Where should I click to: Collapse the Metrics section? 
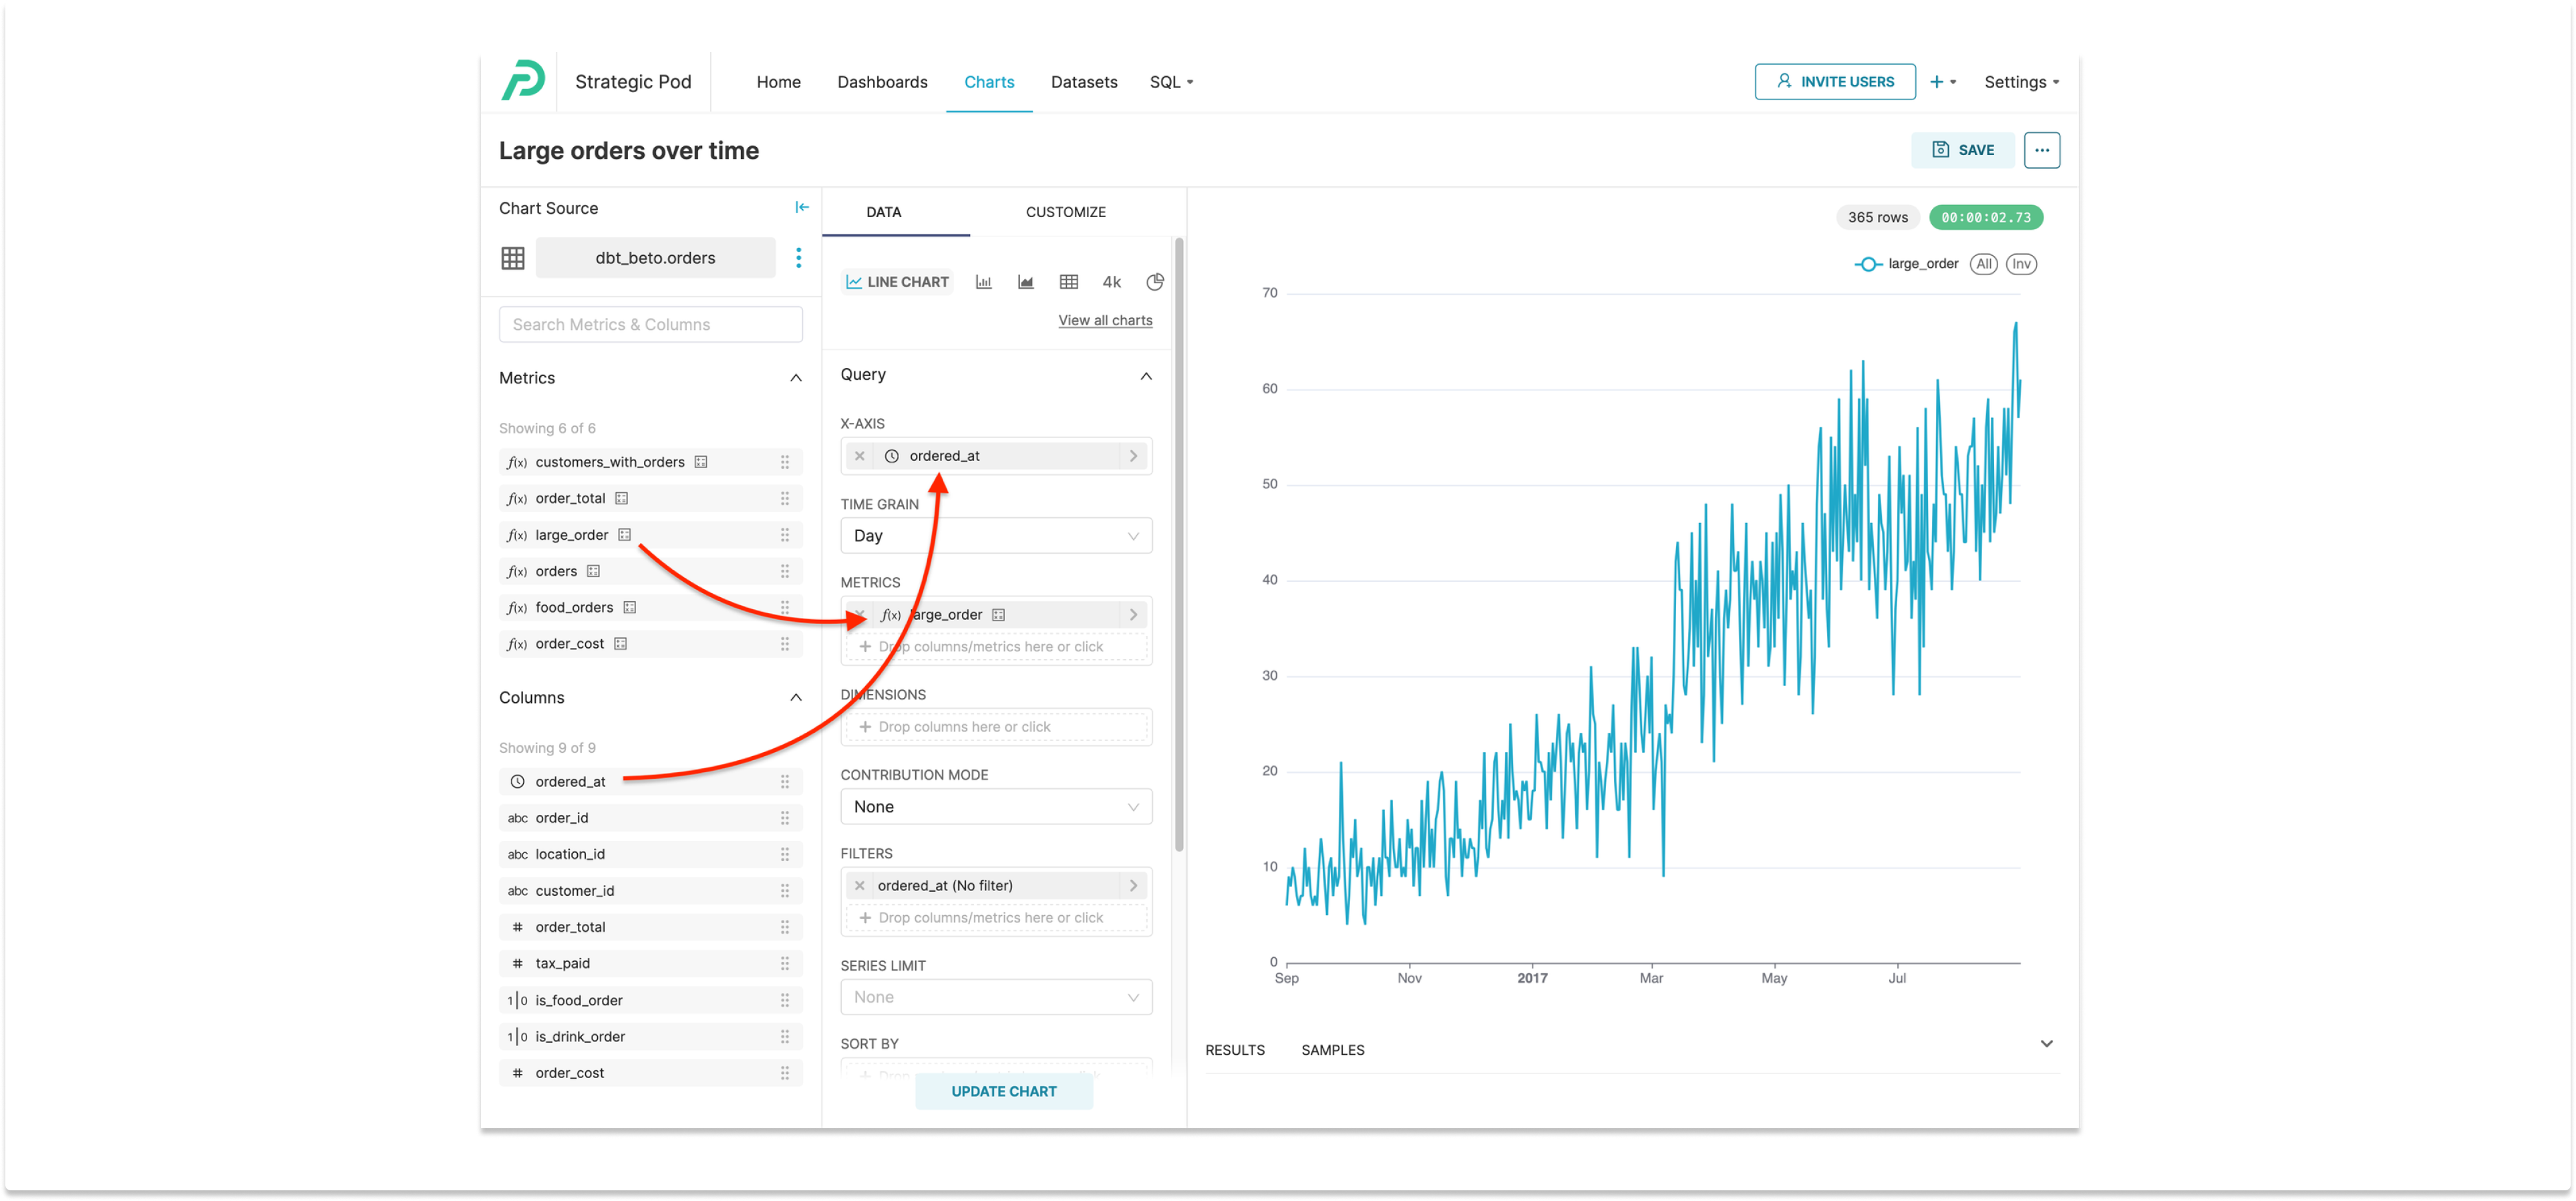point(795,378)
